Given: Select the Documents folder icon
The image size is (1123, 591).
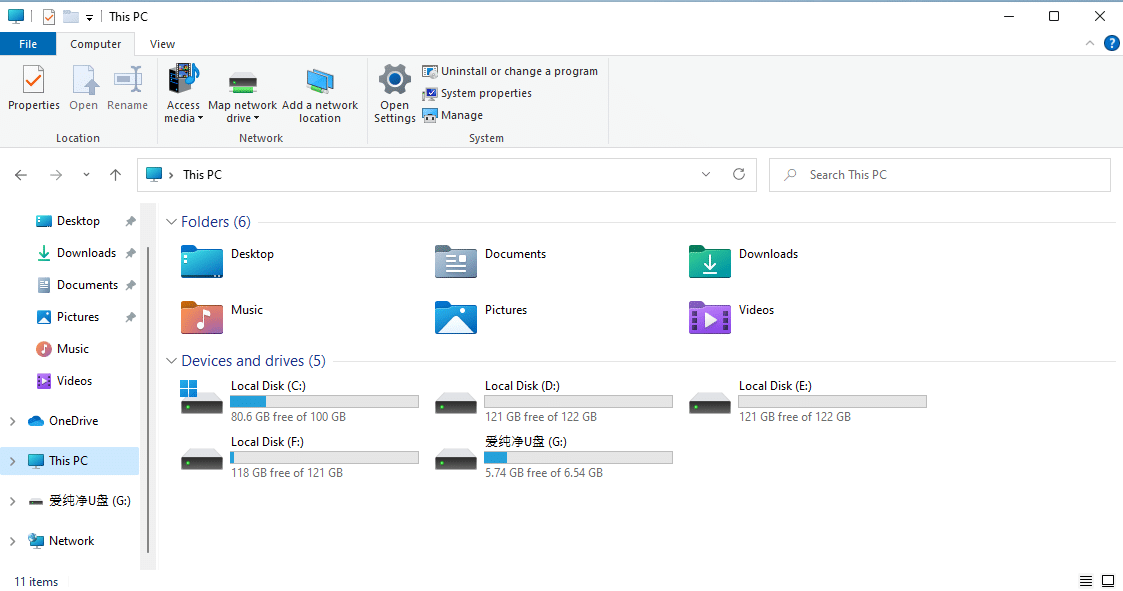Looking at the screenshot, I should 456,261.
